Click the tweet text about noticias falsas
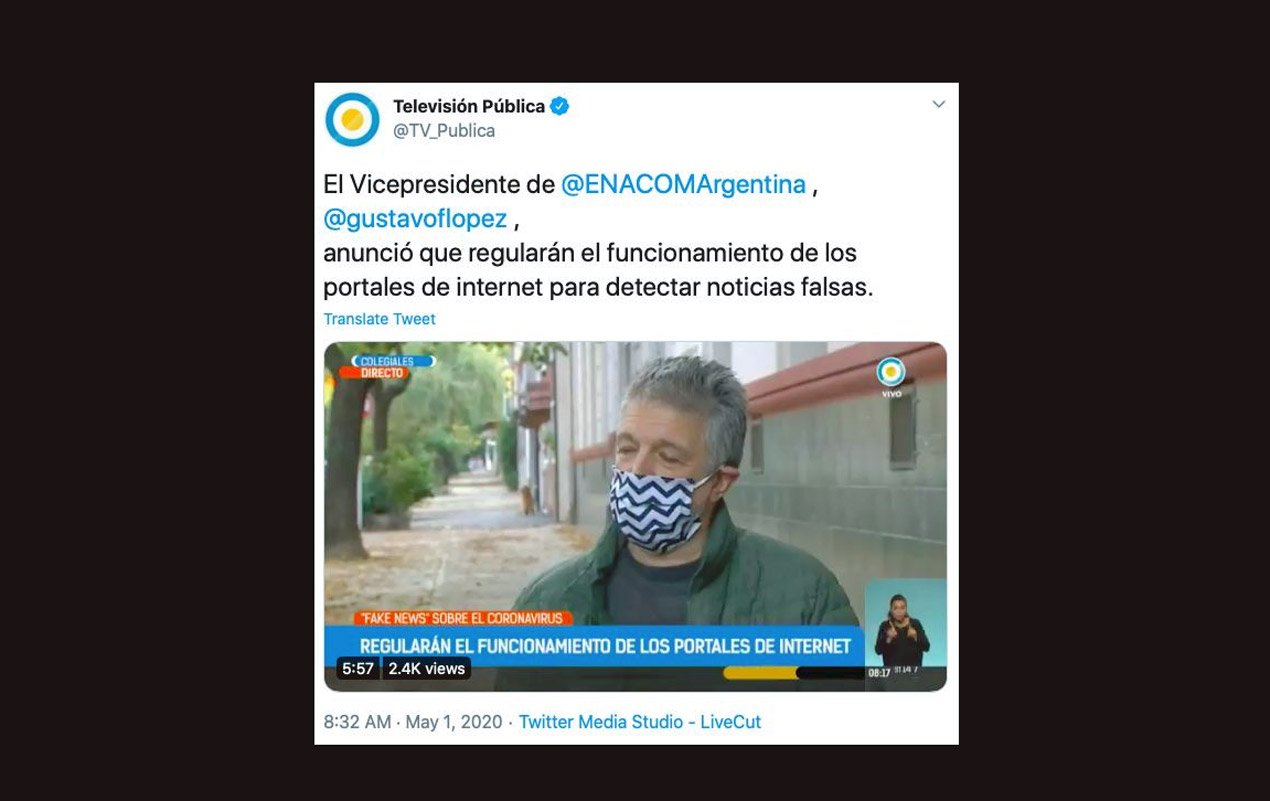Screen dimensions: 1270x801 tap(598, 270)
